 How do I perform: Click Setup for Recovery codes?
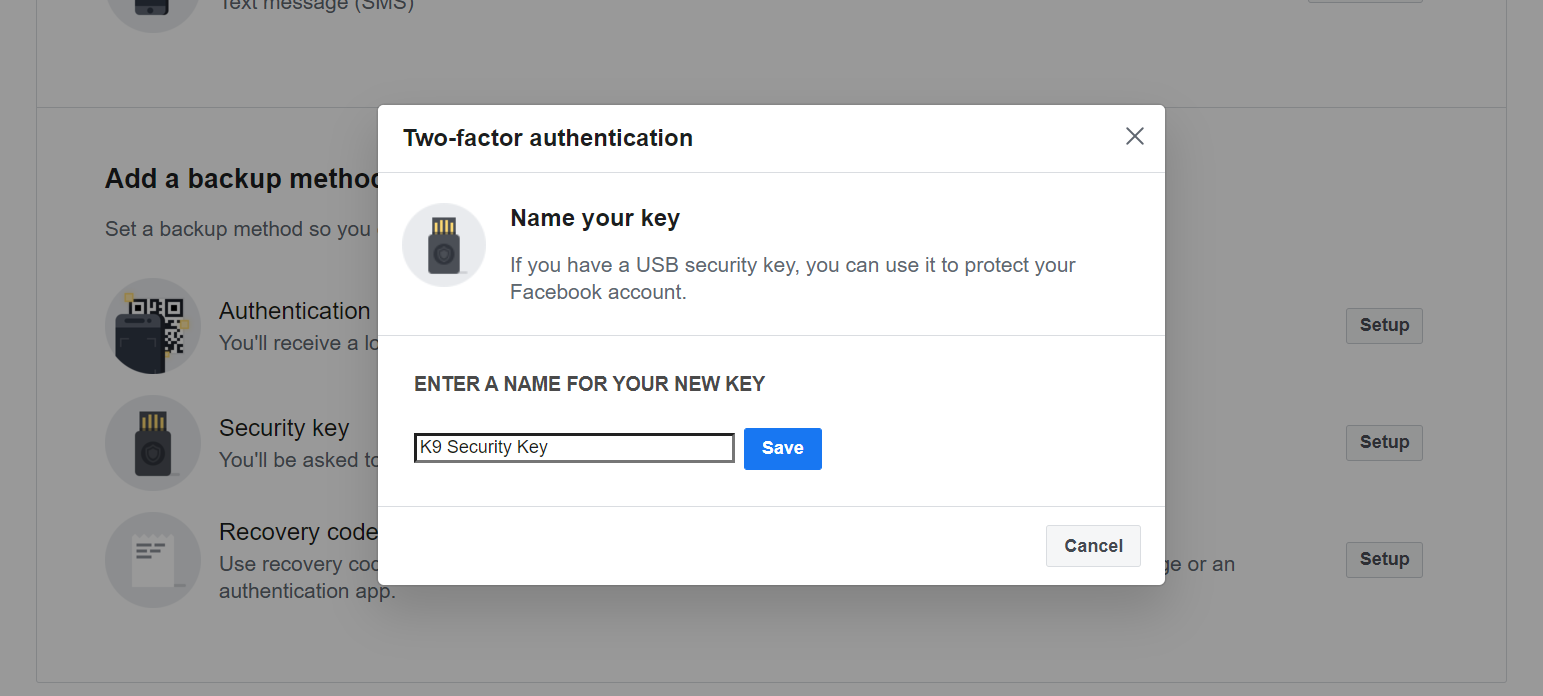tap(1384, 560)
